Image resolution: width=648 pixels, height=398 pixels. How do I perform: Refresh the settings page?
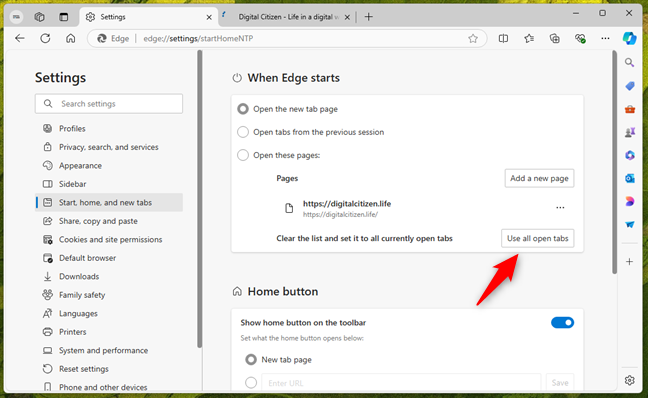pyautogui.click(x=45, y=38)
